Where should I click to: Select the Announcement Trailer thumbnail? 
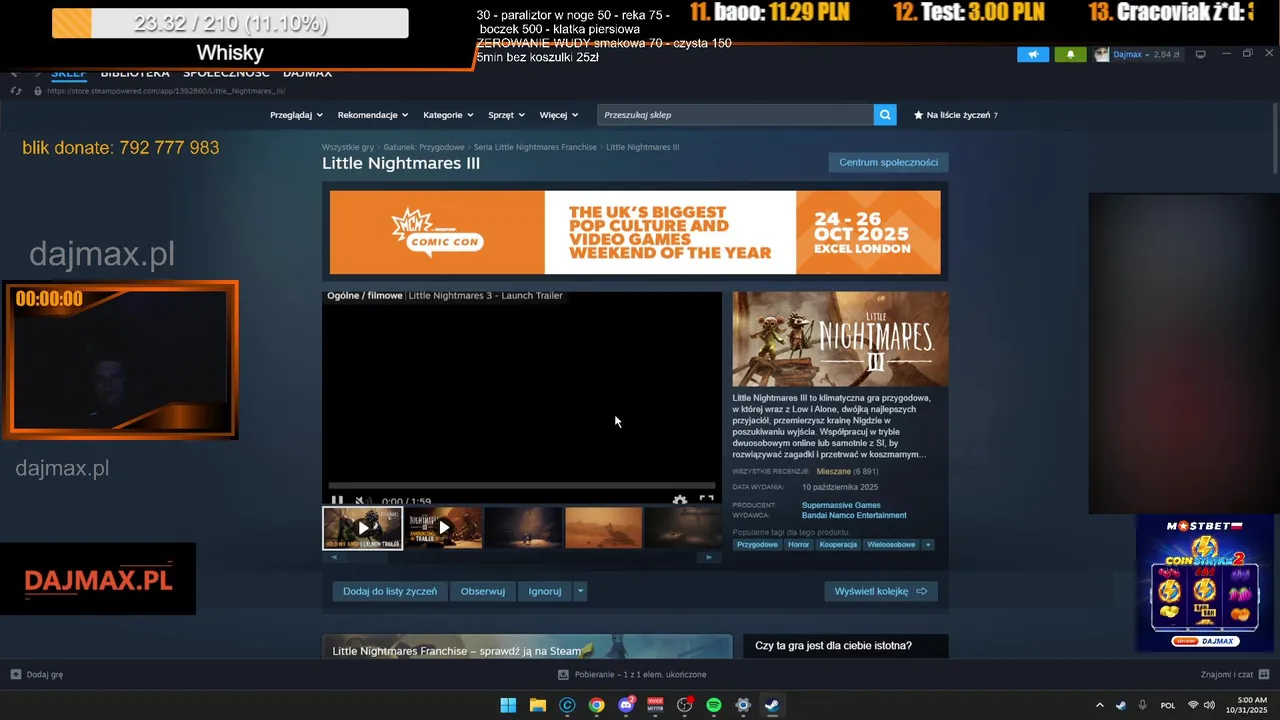click(444, 528)
